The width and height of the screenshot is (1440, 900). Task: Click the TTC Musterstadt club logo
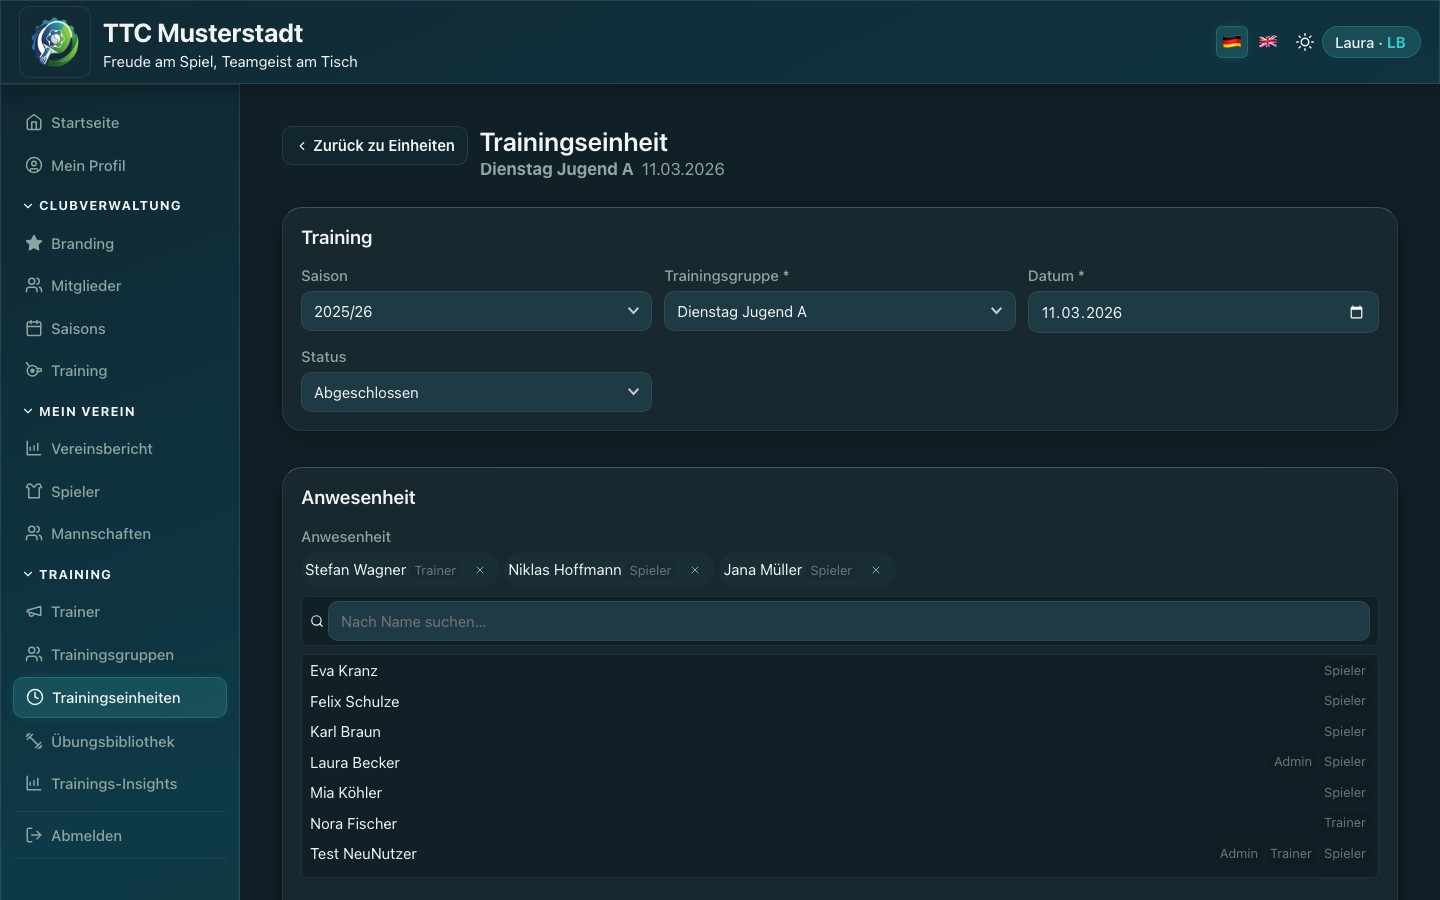55,42
